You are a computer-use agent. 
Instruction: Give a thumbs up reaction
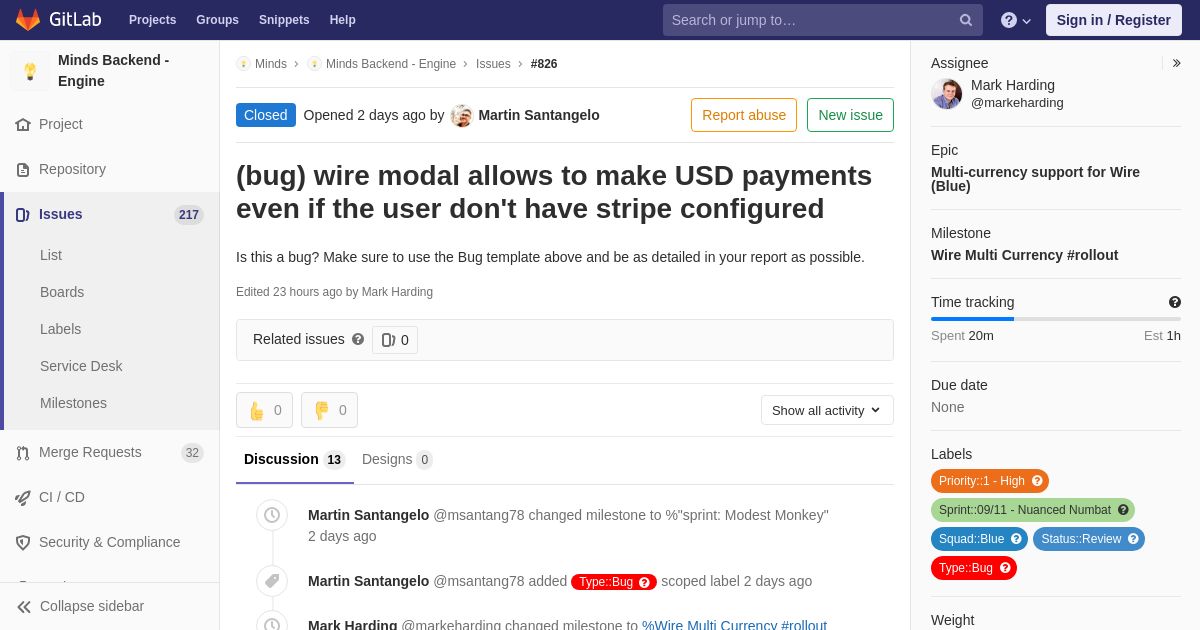pyautogui.click(x=264, y=410)
